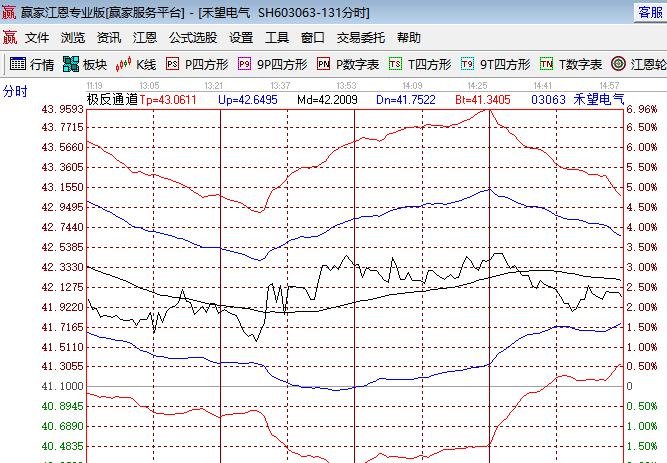Viewport: 667px width, 463px height.
Task: Open the 帮助 menu
Action: pyautogui.click(x=409, y=37)
